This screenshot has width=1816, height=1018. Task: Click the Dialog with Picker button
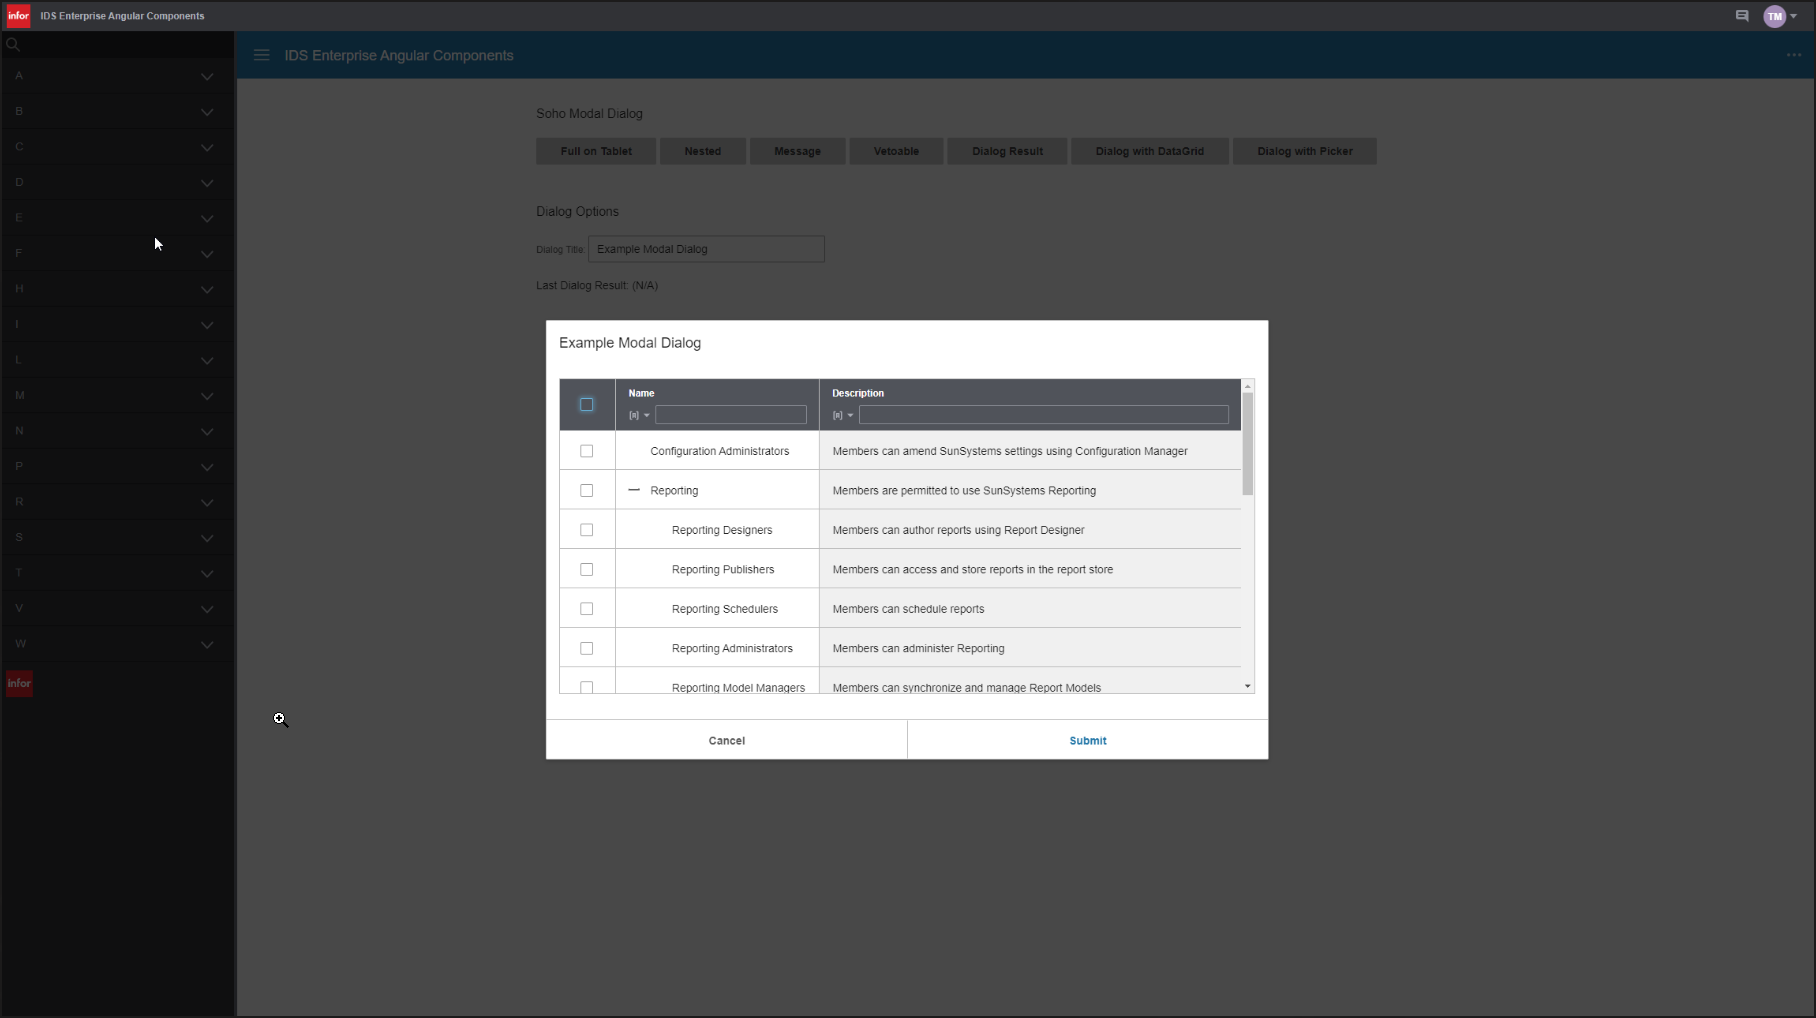1305,151
